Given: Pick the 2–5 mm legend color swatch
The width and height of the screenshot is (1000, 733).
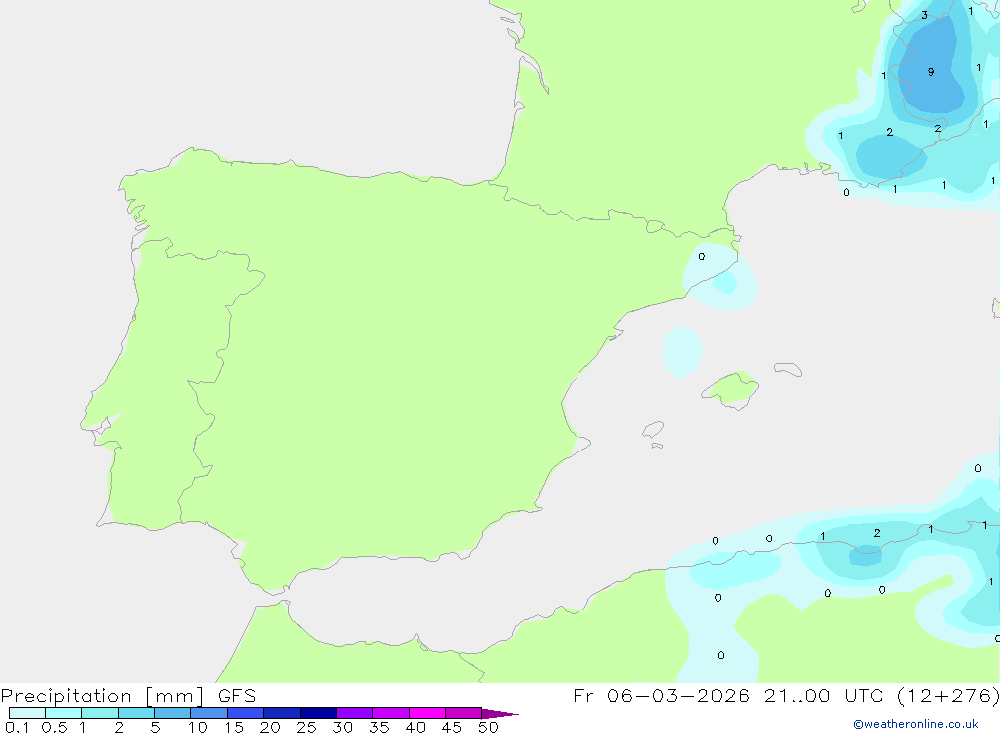Looking at the screenshot, I should (136, 713).
